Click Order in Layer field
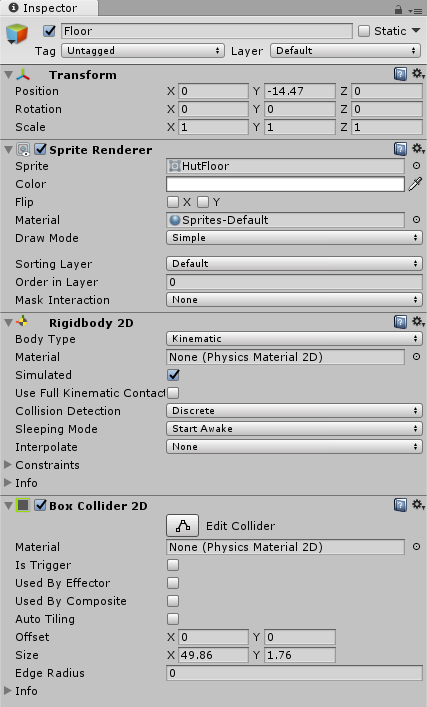 [x=294, y=282]
